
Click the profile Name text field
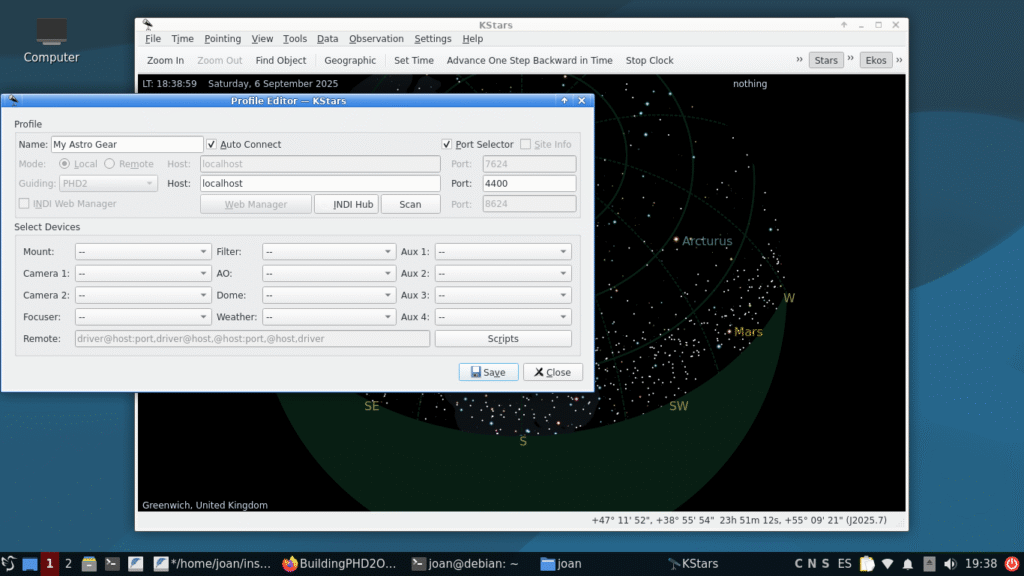tap(127, 145)
